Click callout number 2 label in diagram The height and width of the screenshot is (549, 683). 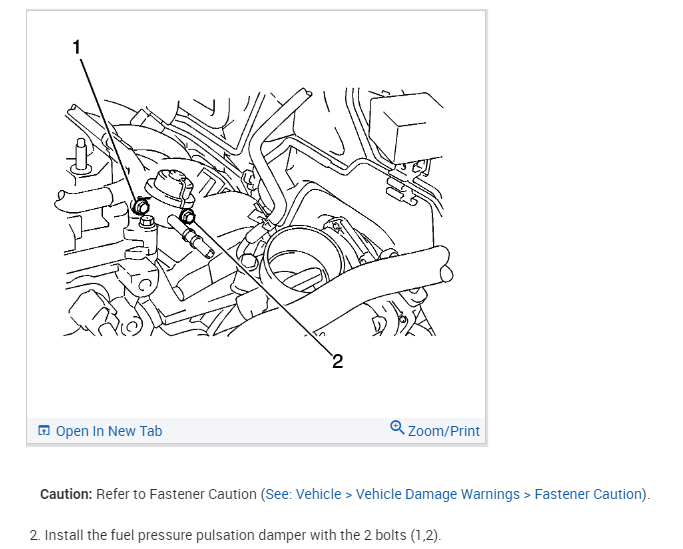337,361
